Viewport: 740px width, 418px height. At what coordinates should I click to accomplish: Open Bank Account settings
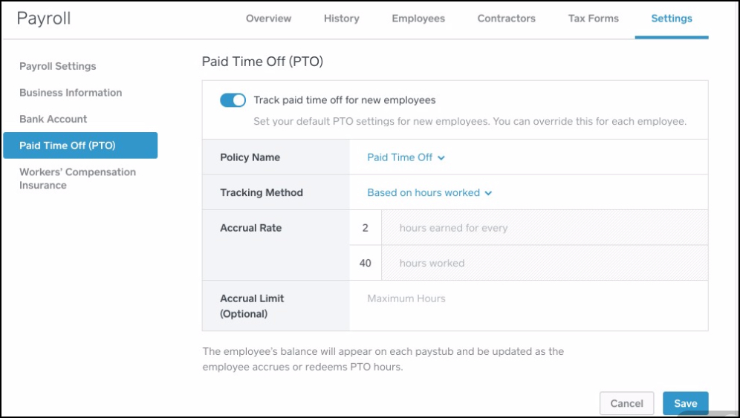(53, 119)
